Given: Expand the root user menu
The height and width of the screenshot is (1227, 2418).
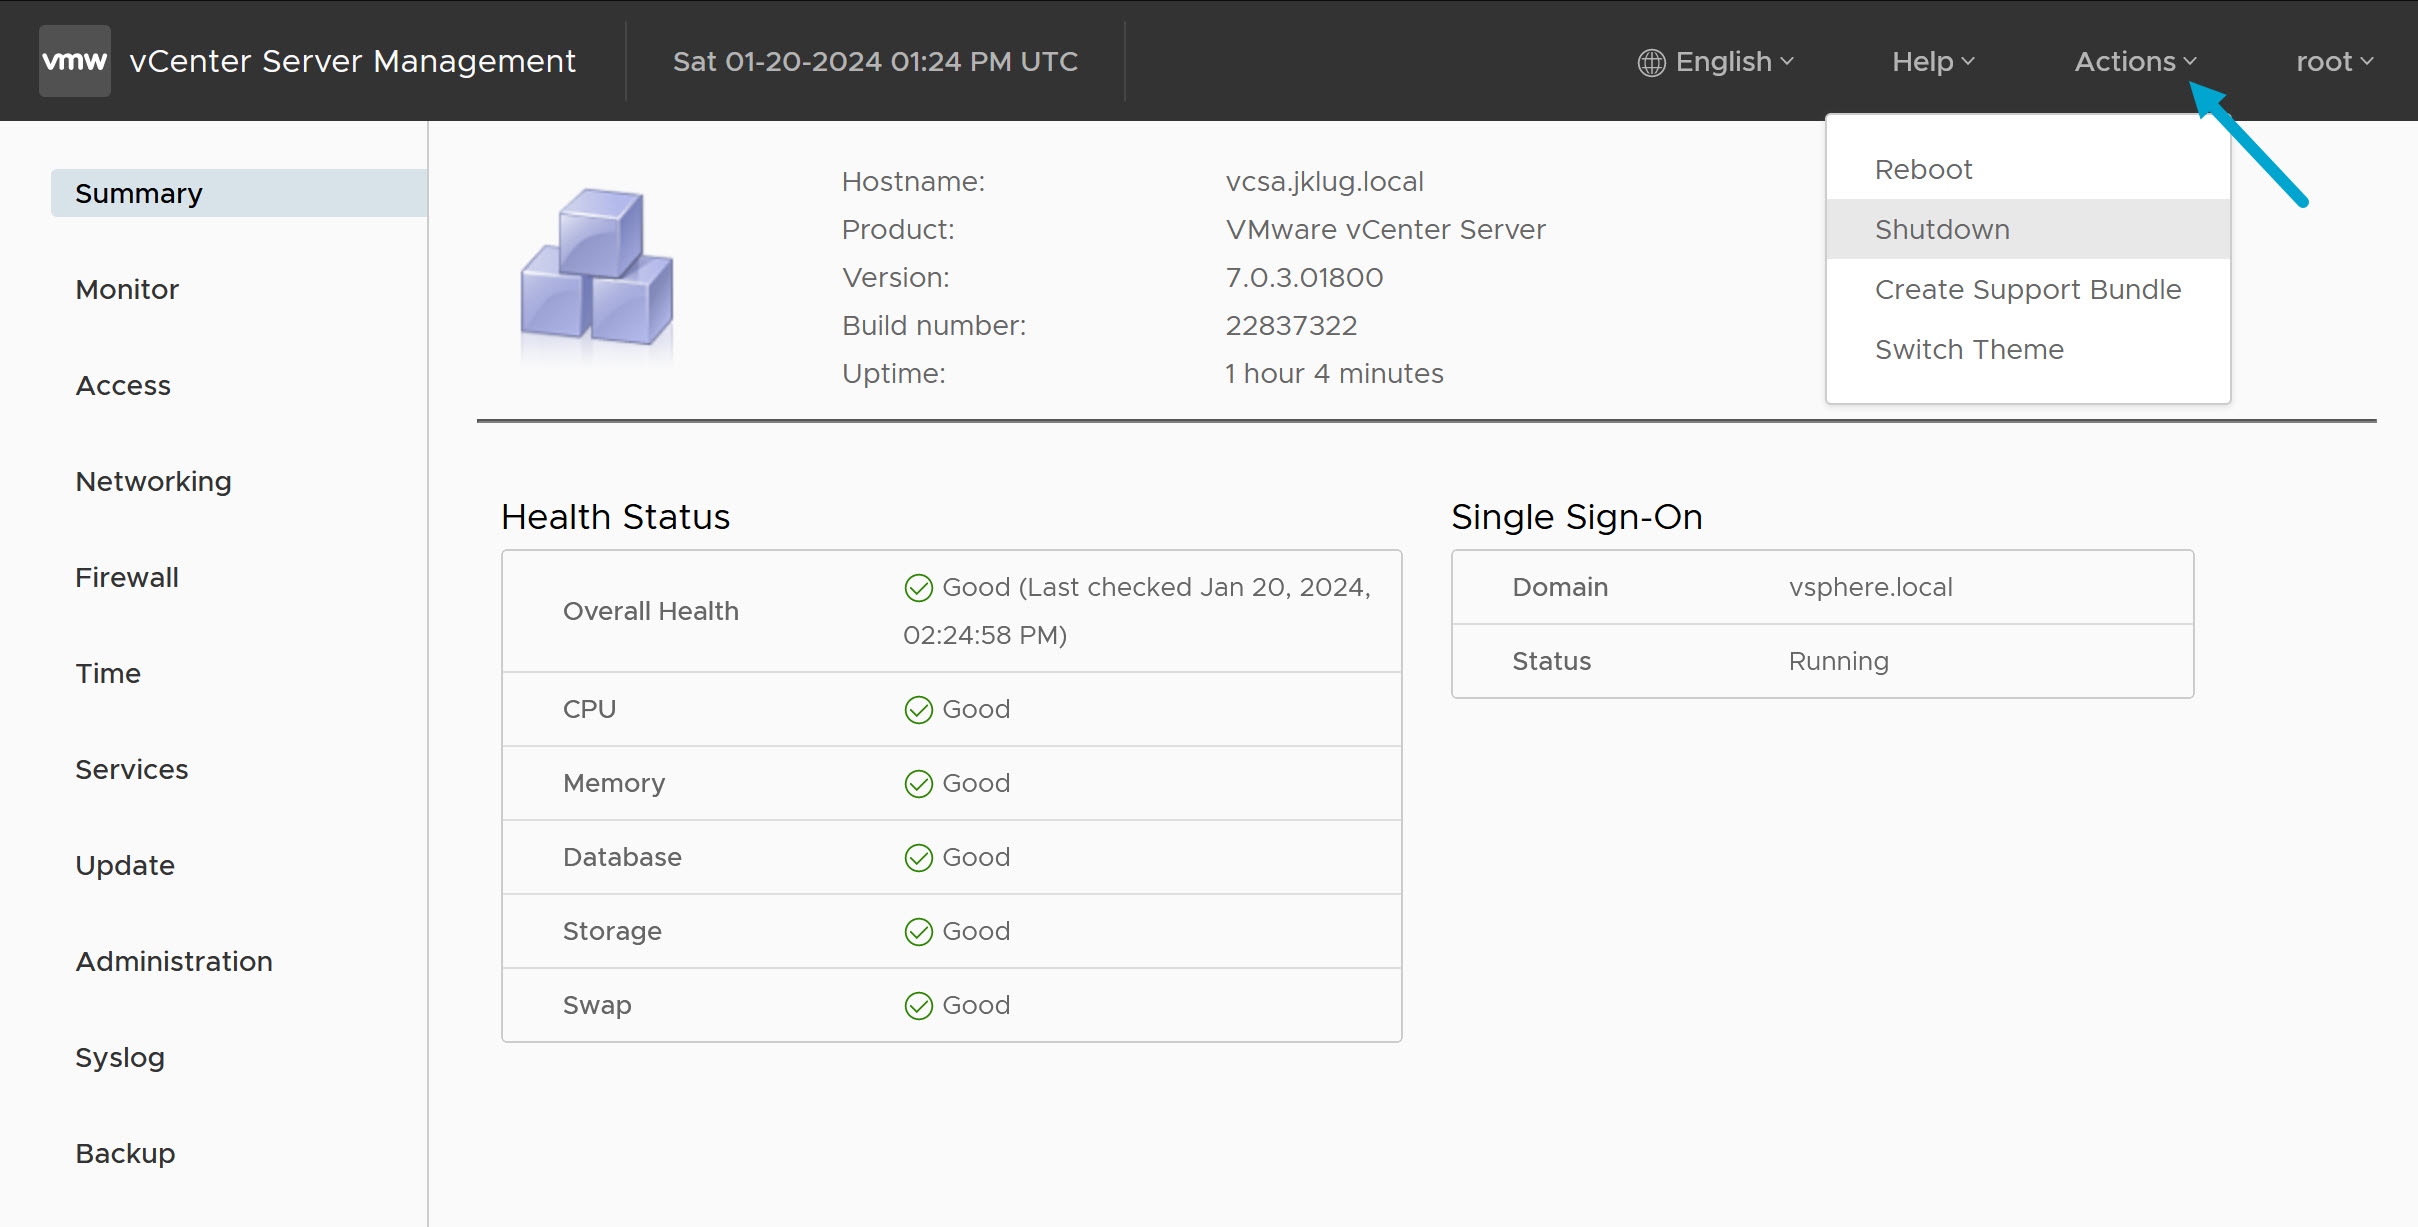Looking at the screenshot, I should [2331, 60].
